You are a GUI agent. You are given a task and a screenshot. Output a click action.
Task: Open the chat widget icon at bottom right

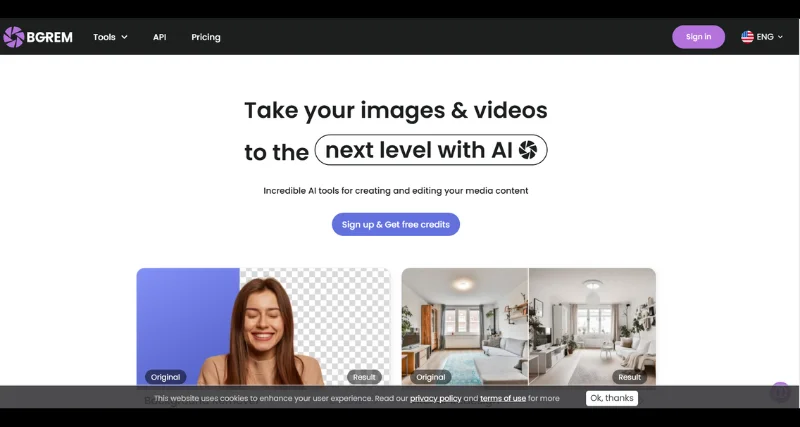tap(780, 392)
